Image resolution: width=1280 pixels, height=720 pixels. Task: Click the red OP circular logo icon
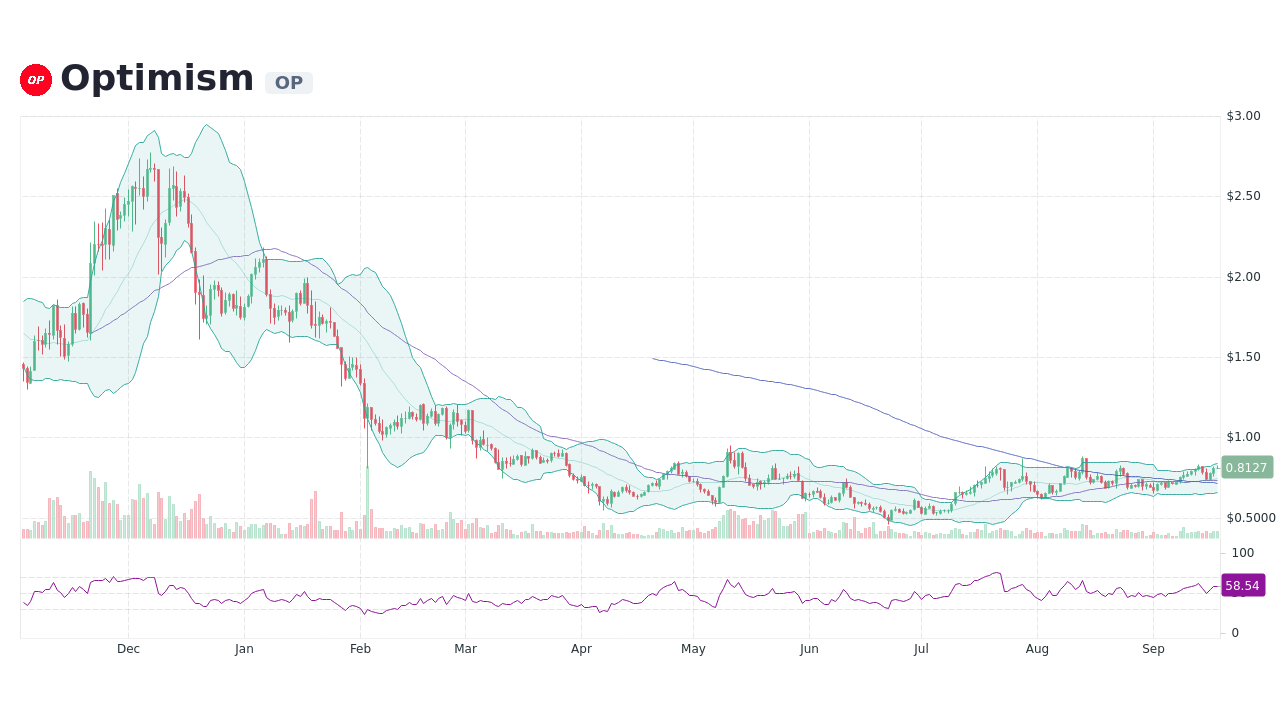pos(35,79)
